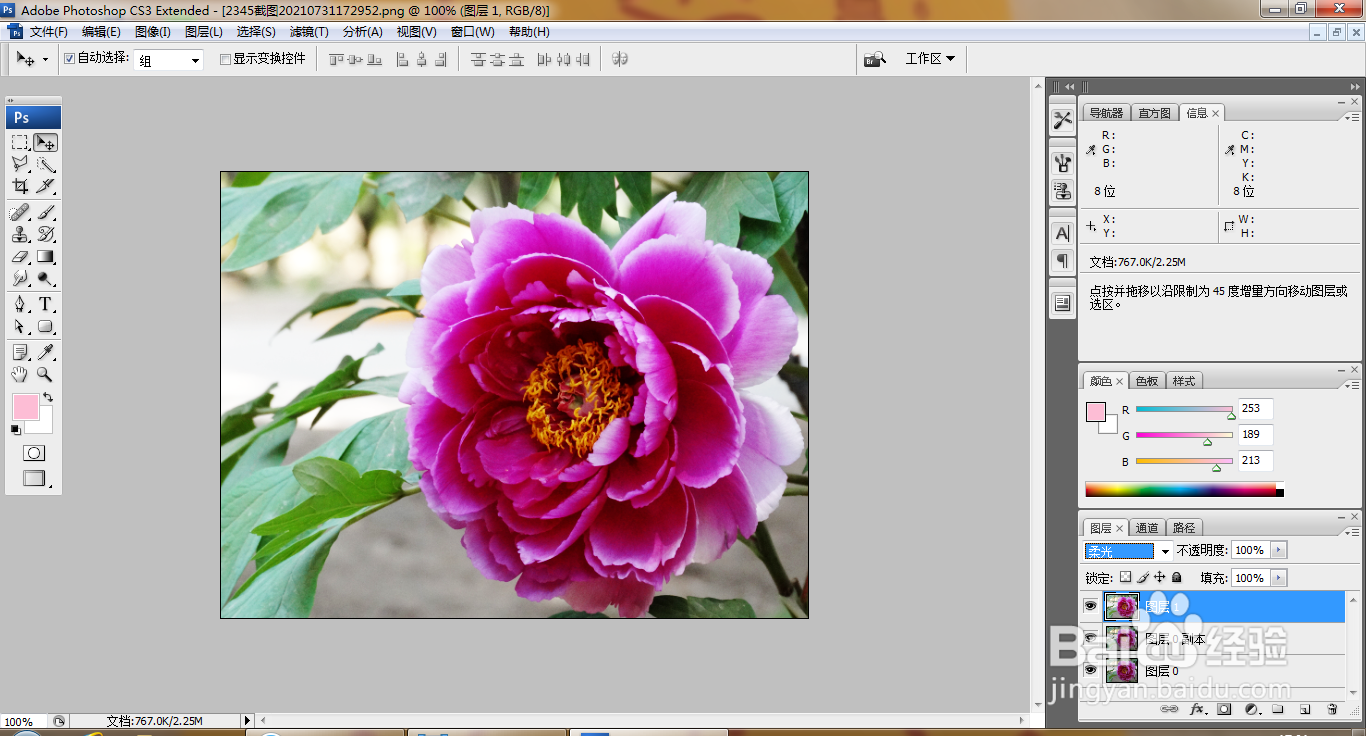The image size is (1366, 736).
Task: Select the Eraser tool
Action: pos(20,256)
